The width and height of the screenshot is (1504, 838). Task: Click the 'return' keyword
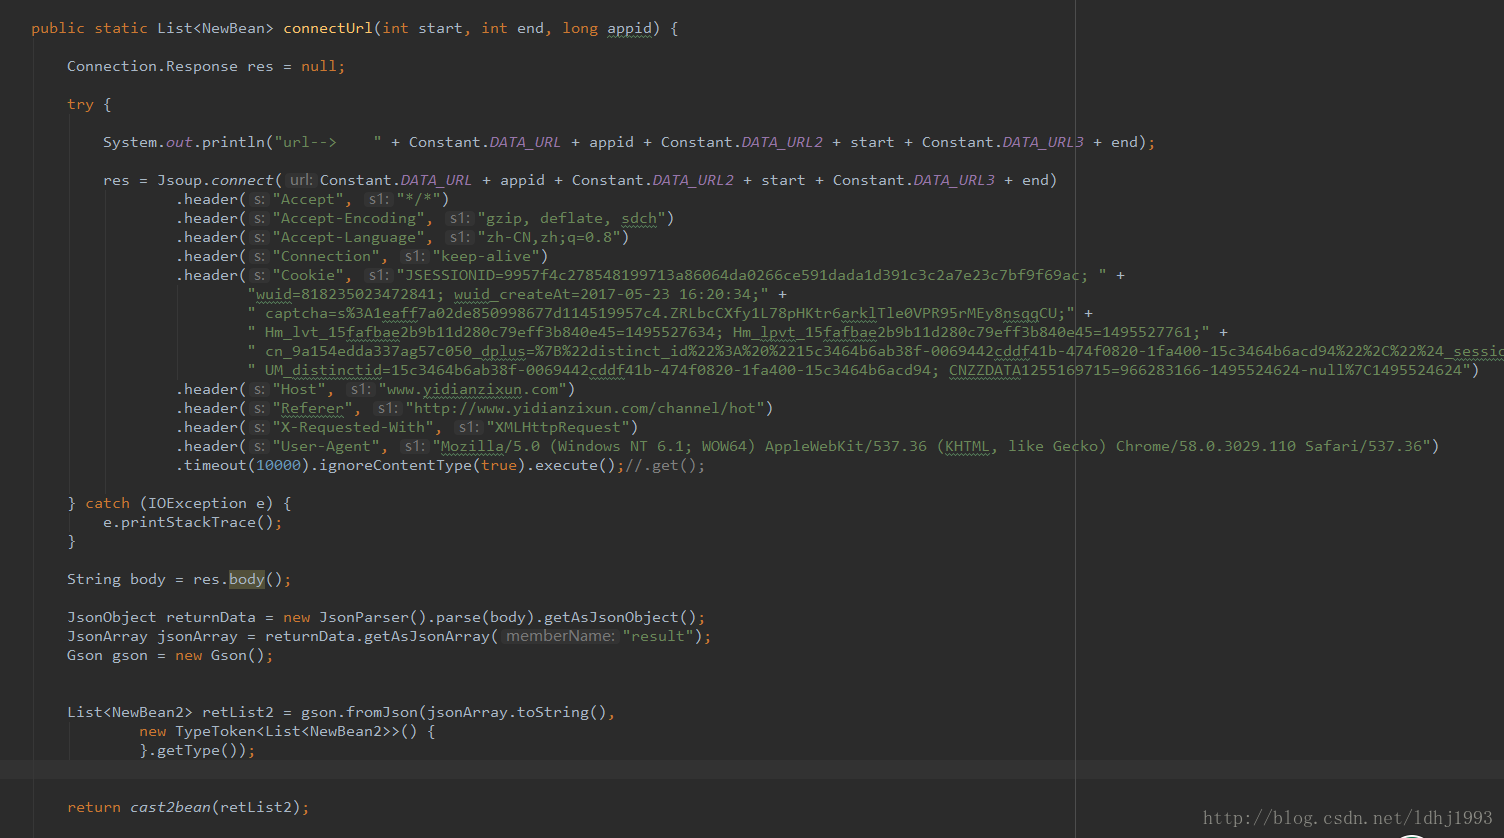[94, 807]
